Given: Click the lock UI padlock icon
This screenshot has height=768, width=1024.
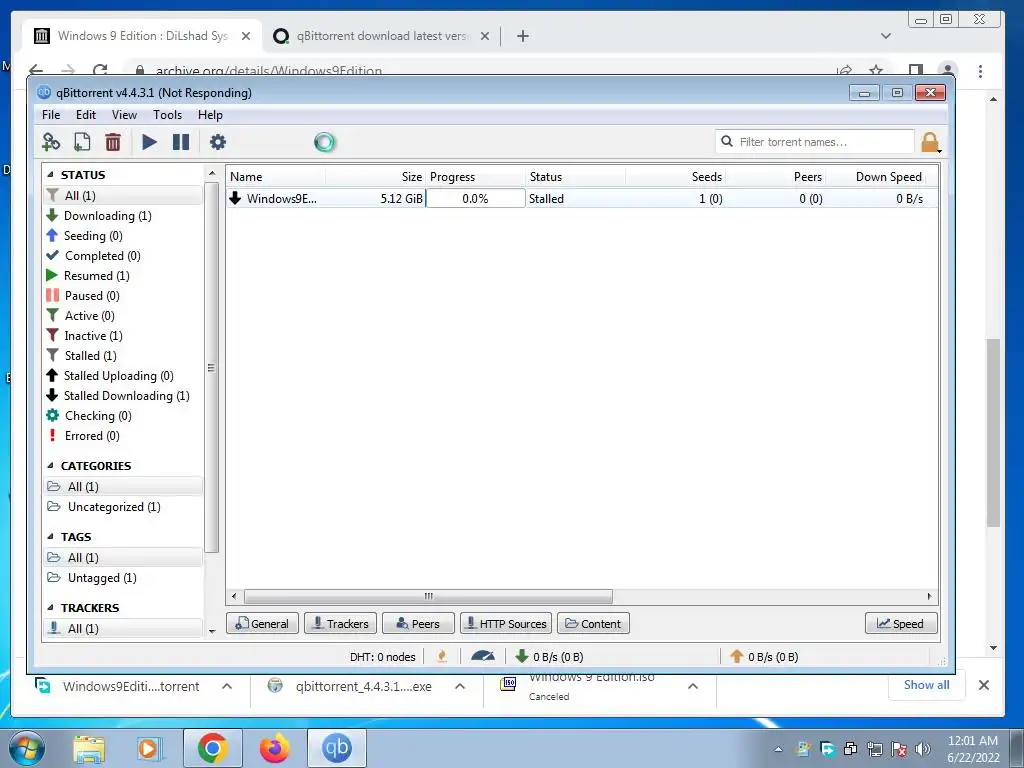Looking at the screenshot, I should click(930, 142).
